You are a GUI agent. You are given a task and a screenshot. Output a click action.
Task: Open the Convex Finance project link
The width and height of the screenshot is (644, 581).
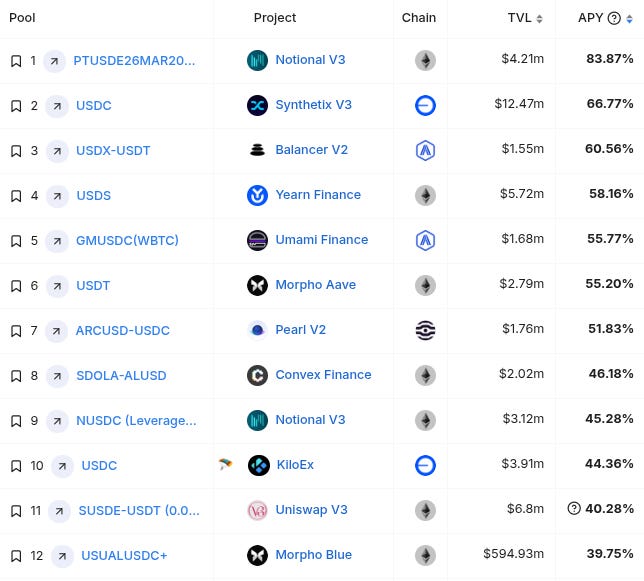click(x=323, y=375)
